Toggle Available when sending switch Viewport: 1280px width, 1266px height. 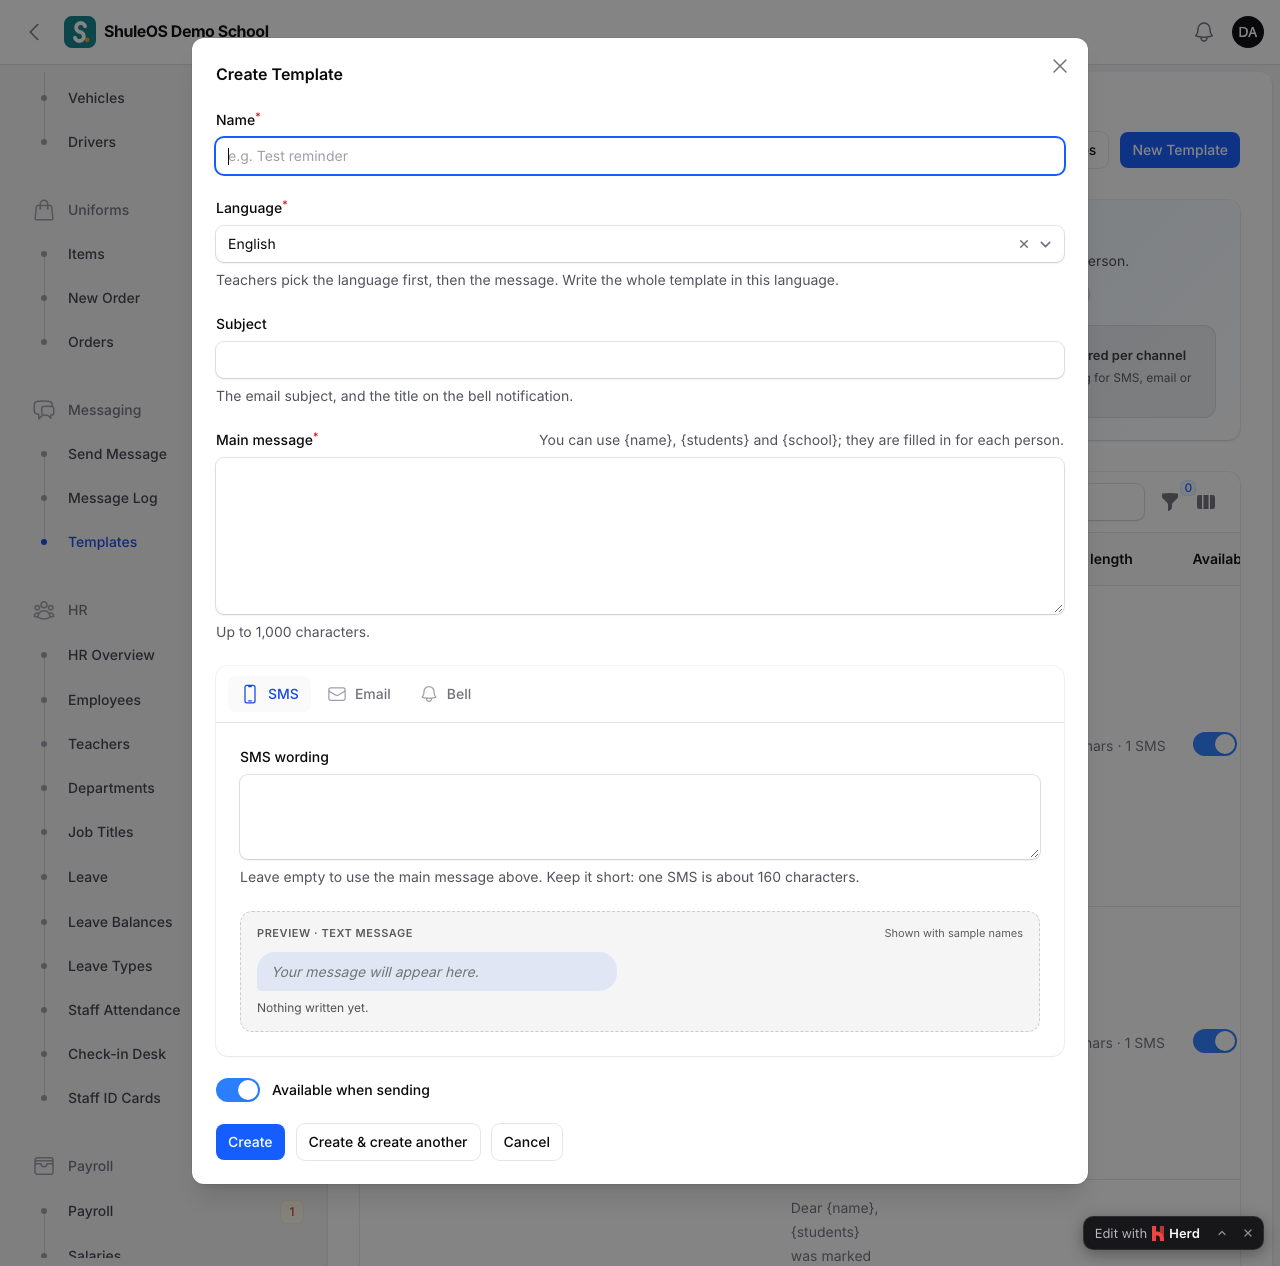tap(238, 1090)
